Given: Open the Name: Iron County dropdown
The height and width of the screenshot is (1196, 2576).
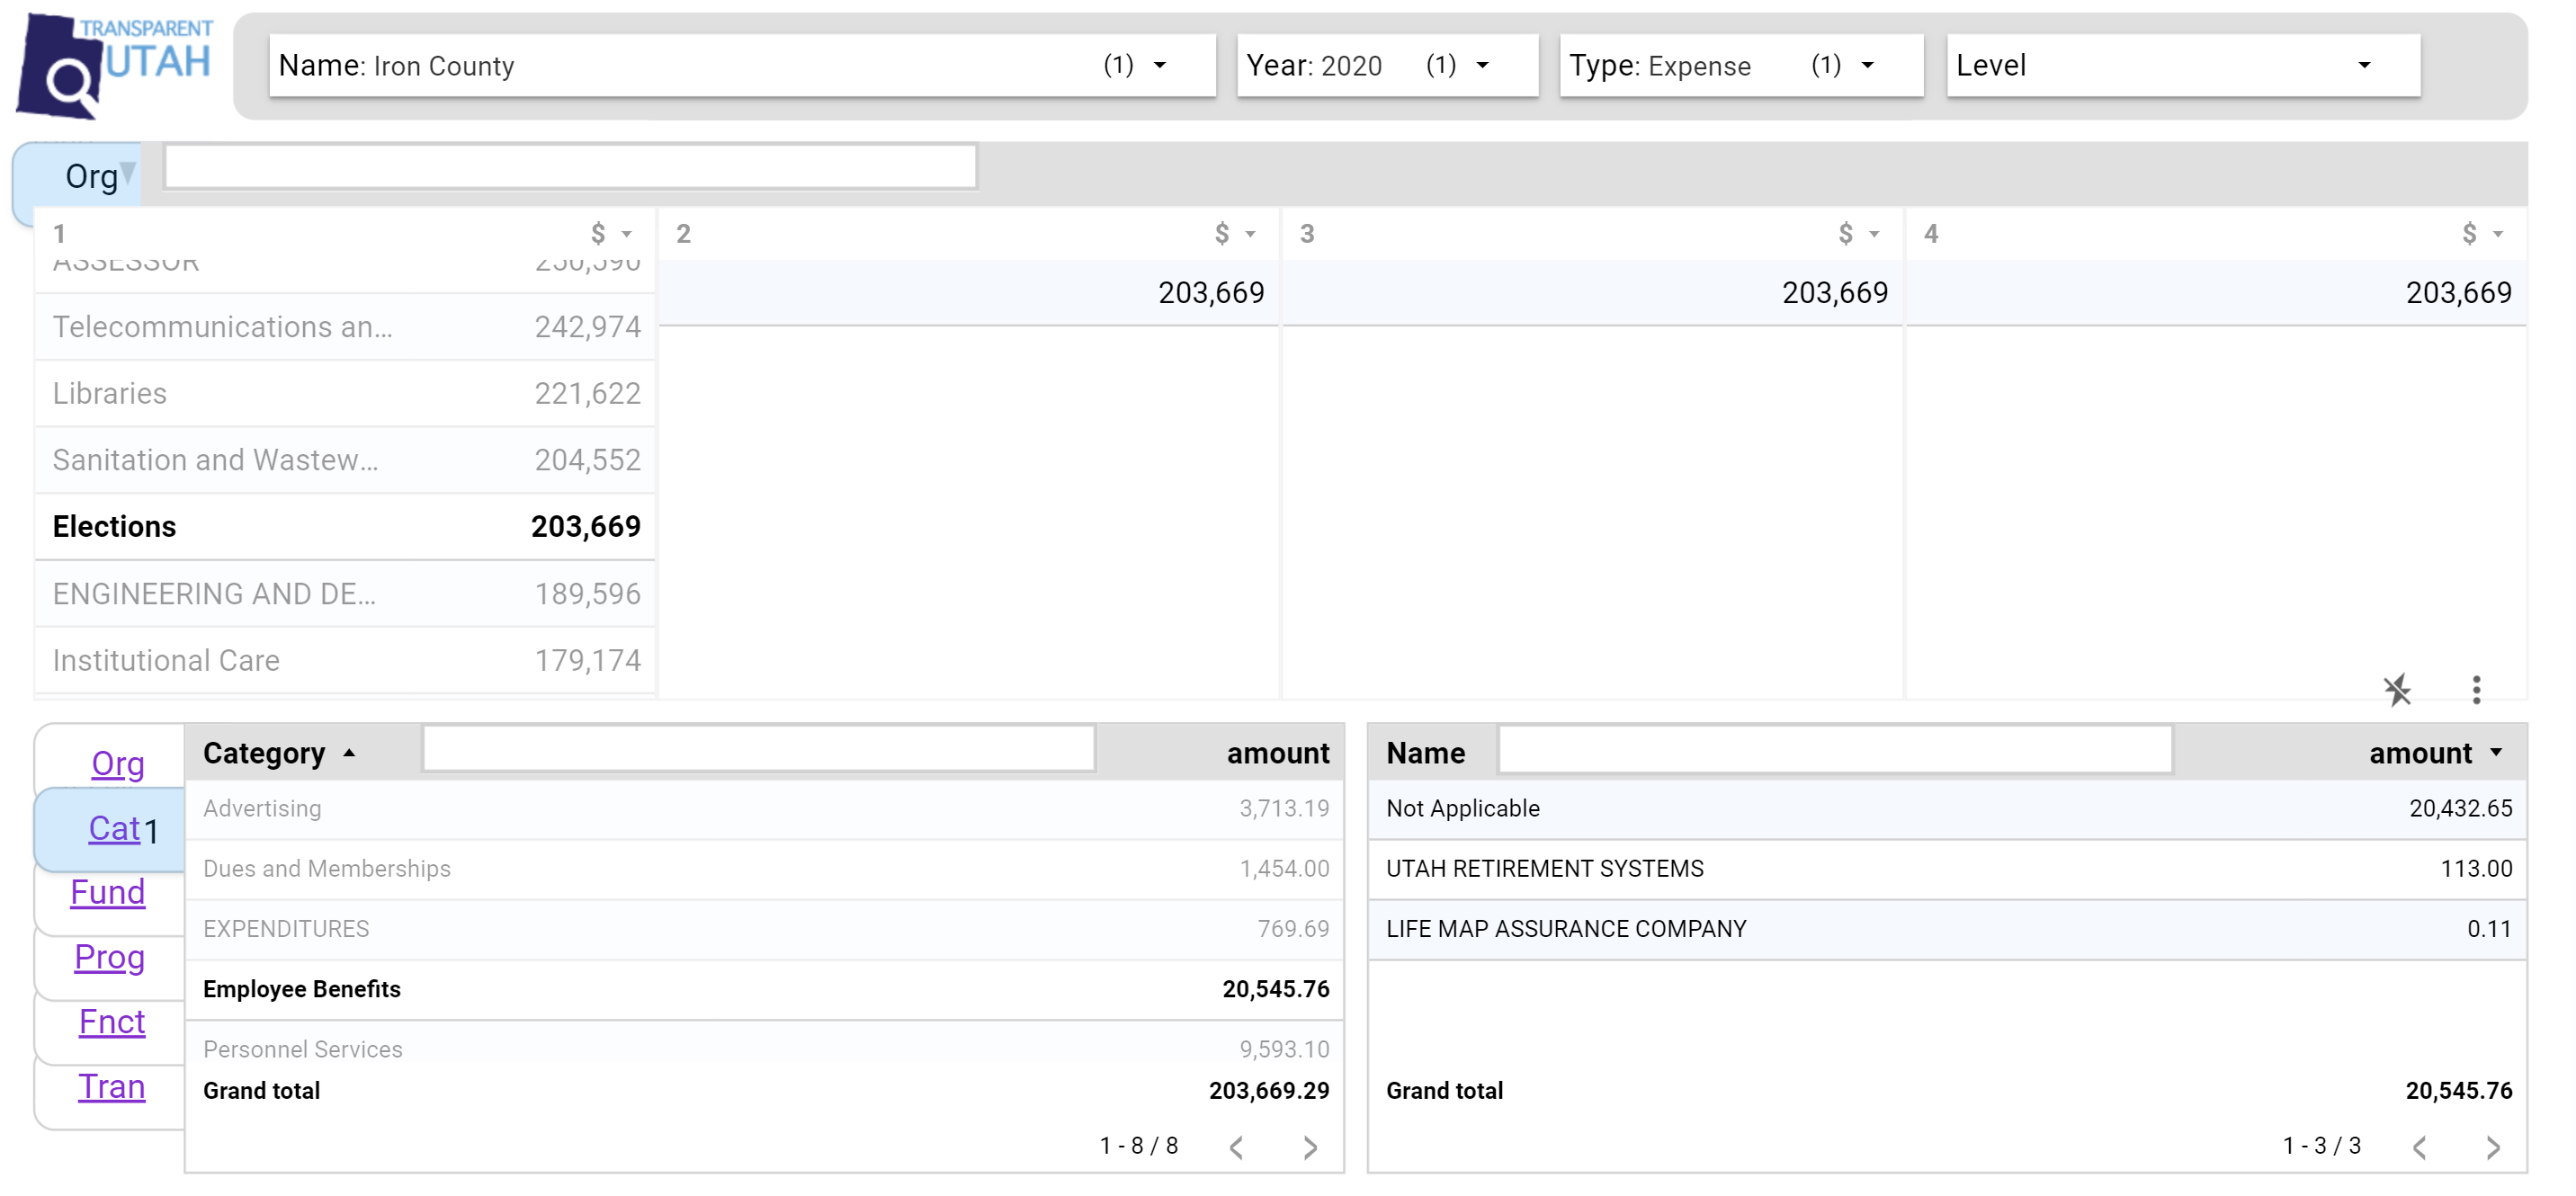Looking at the screenshot, I should coord(742,66).
